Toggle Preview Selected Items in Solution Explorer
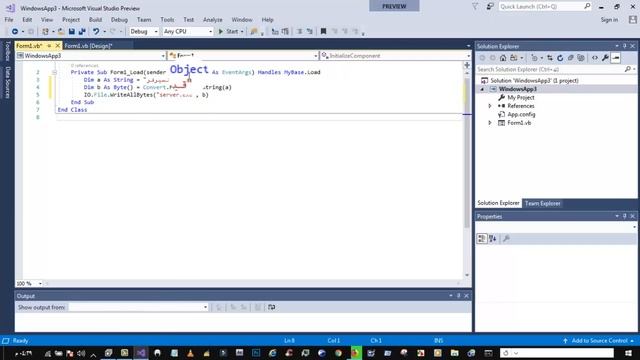Screen dimensions: 640x360 (x=616, y=58)
